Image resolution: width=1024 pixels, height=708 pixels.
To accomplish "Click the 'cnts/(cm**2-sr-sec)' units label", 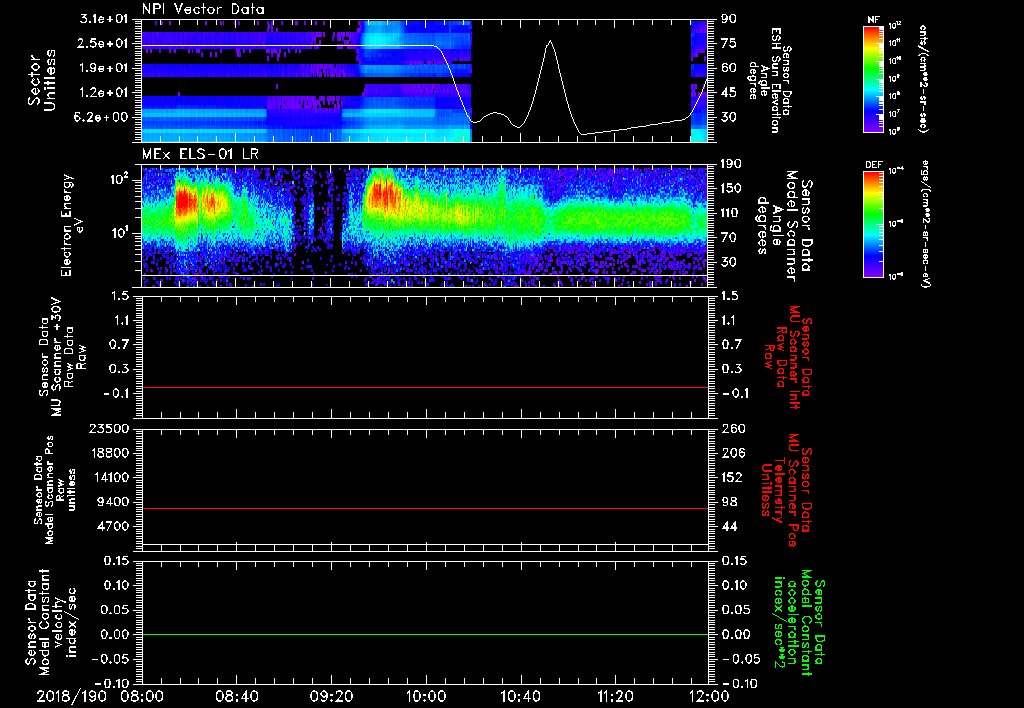I will [923, 78].
